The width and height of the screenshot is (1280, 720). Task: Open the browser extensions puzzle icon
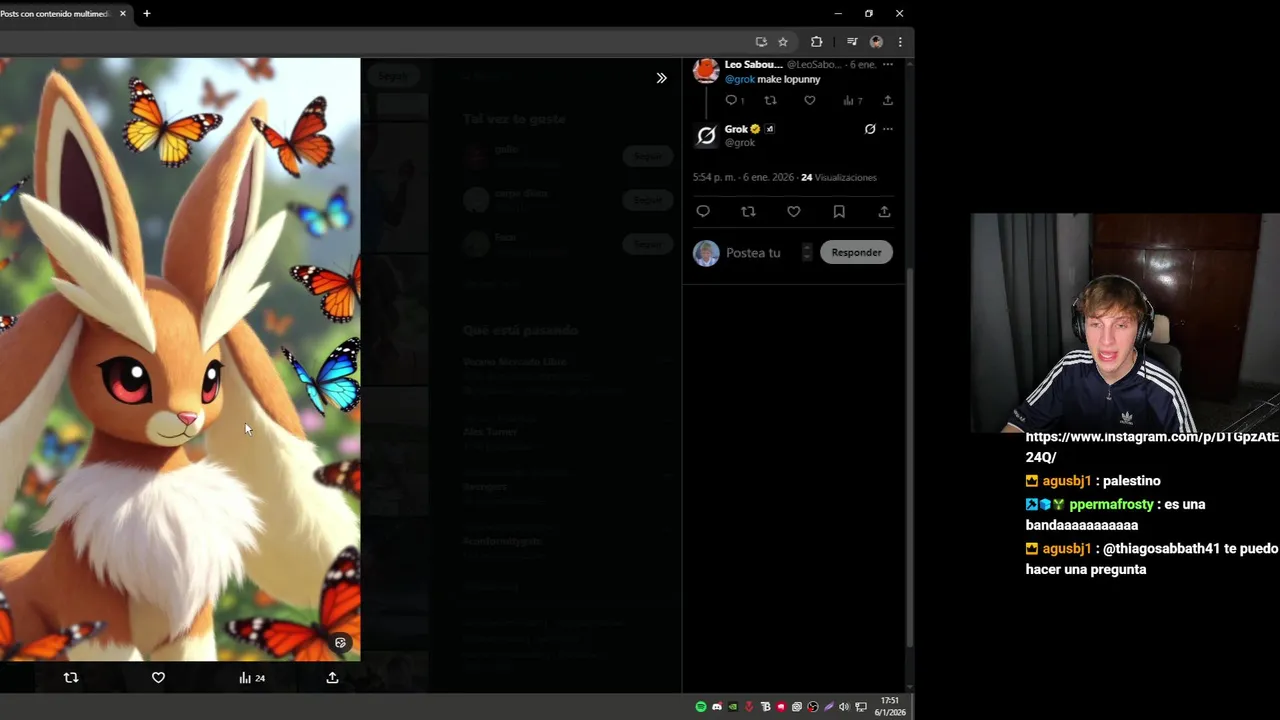816,42
